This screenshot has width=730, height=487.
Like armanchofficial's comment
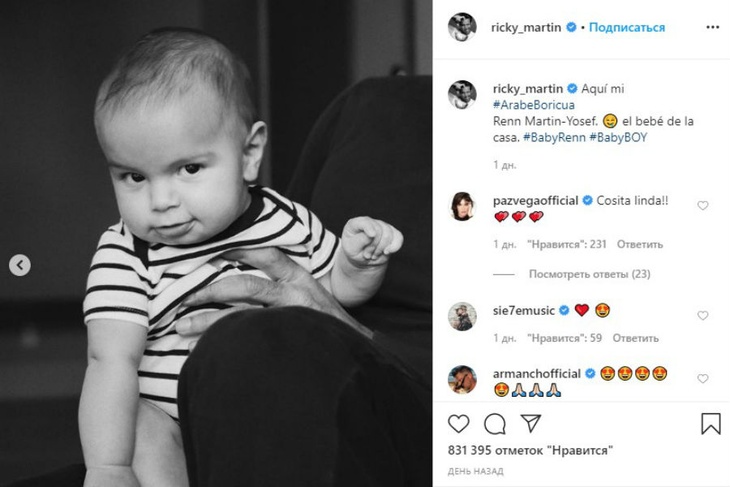(x=703, y=379)
